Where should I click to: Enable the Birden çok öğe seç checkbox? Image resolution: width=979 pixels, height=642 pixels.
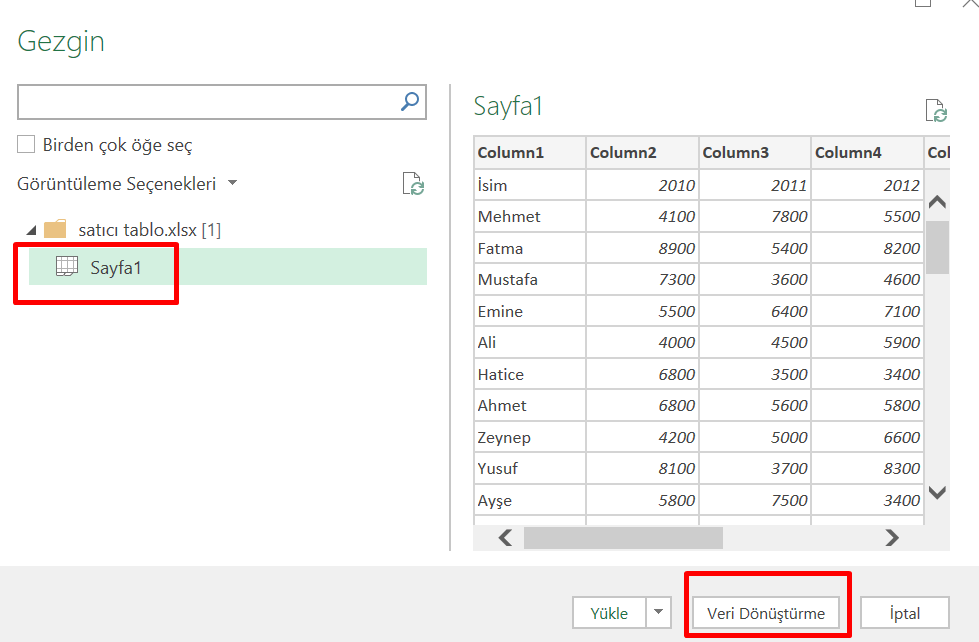26,144
